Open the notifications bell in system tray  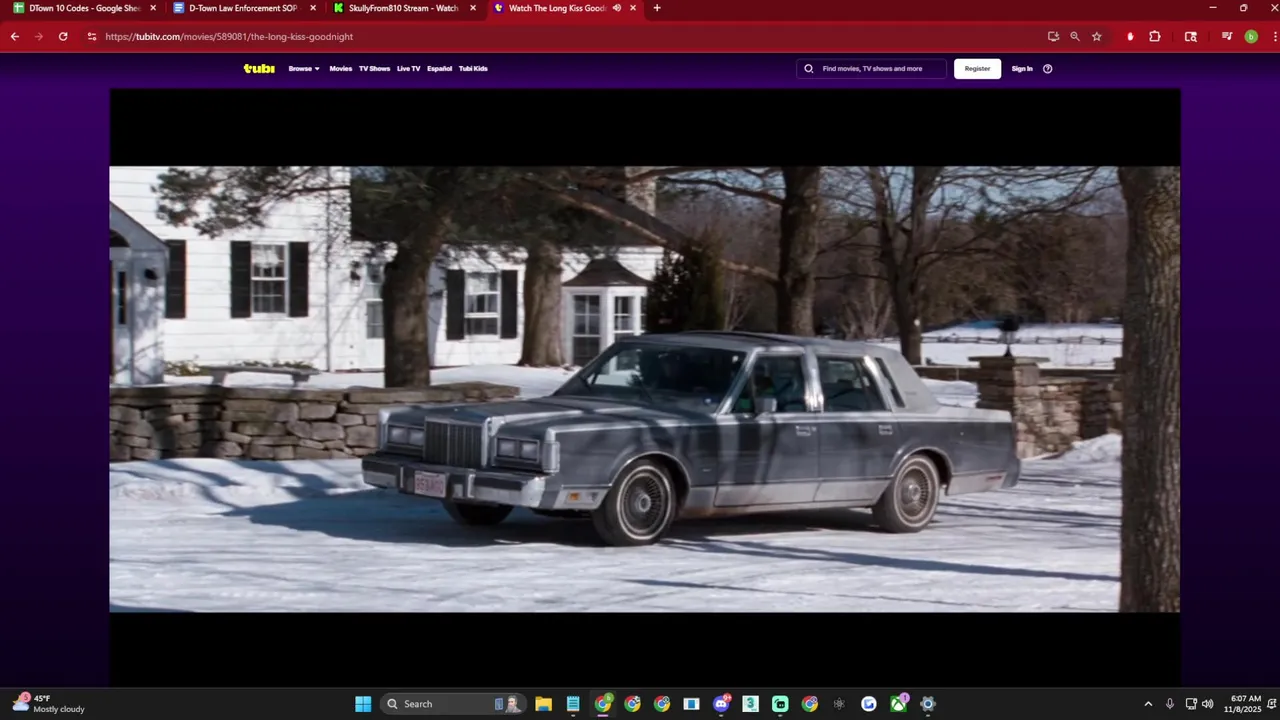(1273, 704)
